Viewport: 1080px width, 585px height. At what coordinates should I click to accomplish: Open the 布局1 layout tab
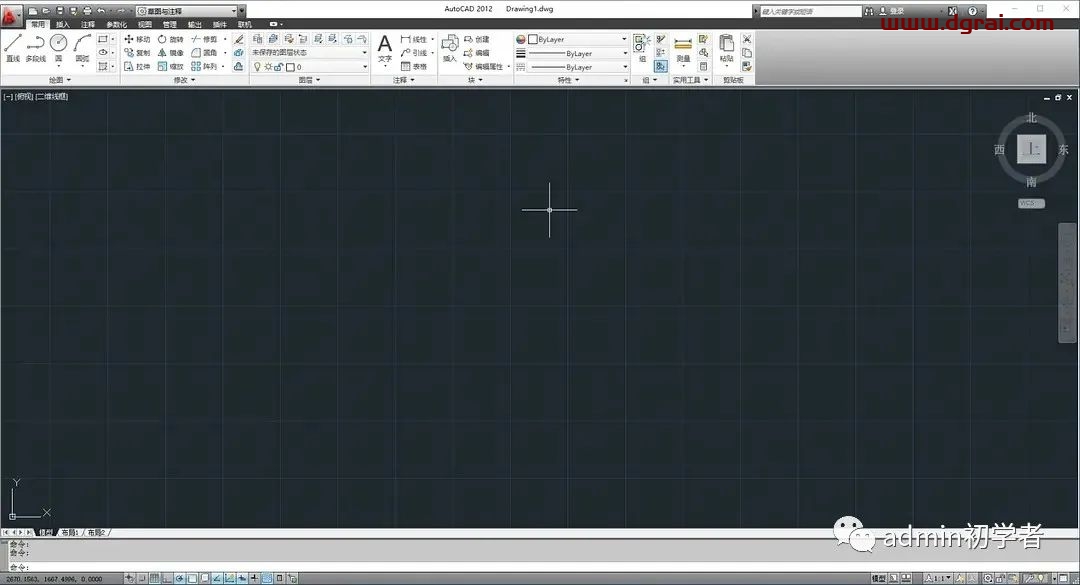point(70,533)
